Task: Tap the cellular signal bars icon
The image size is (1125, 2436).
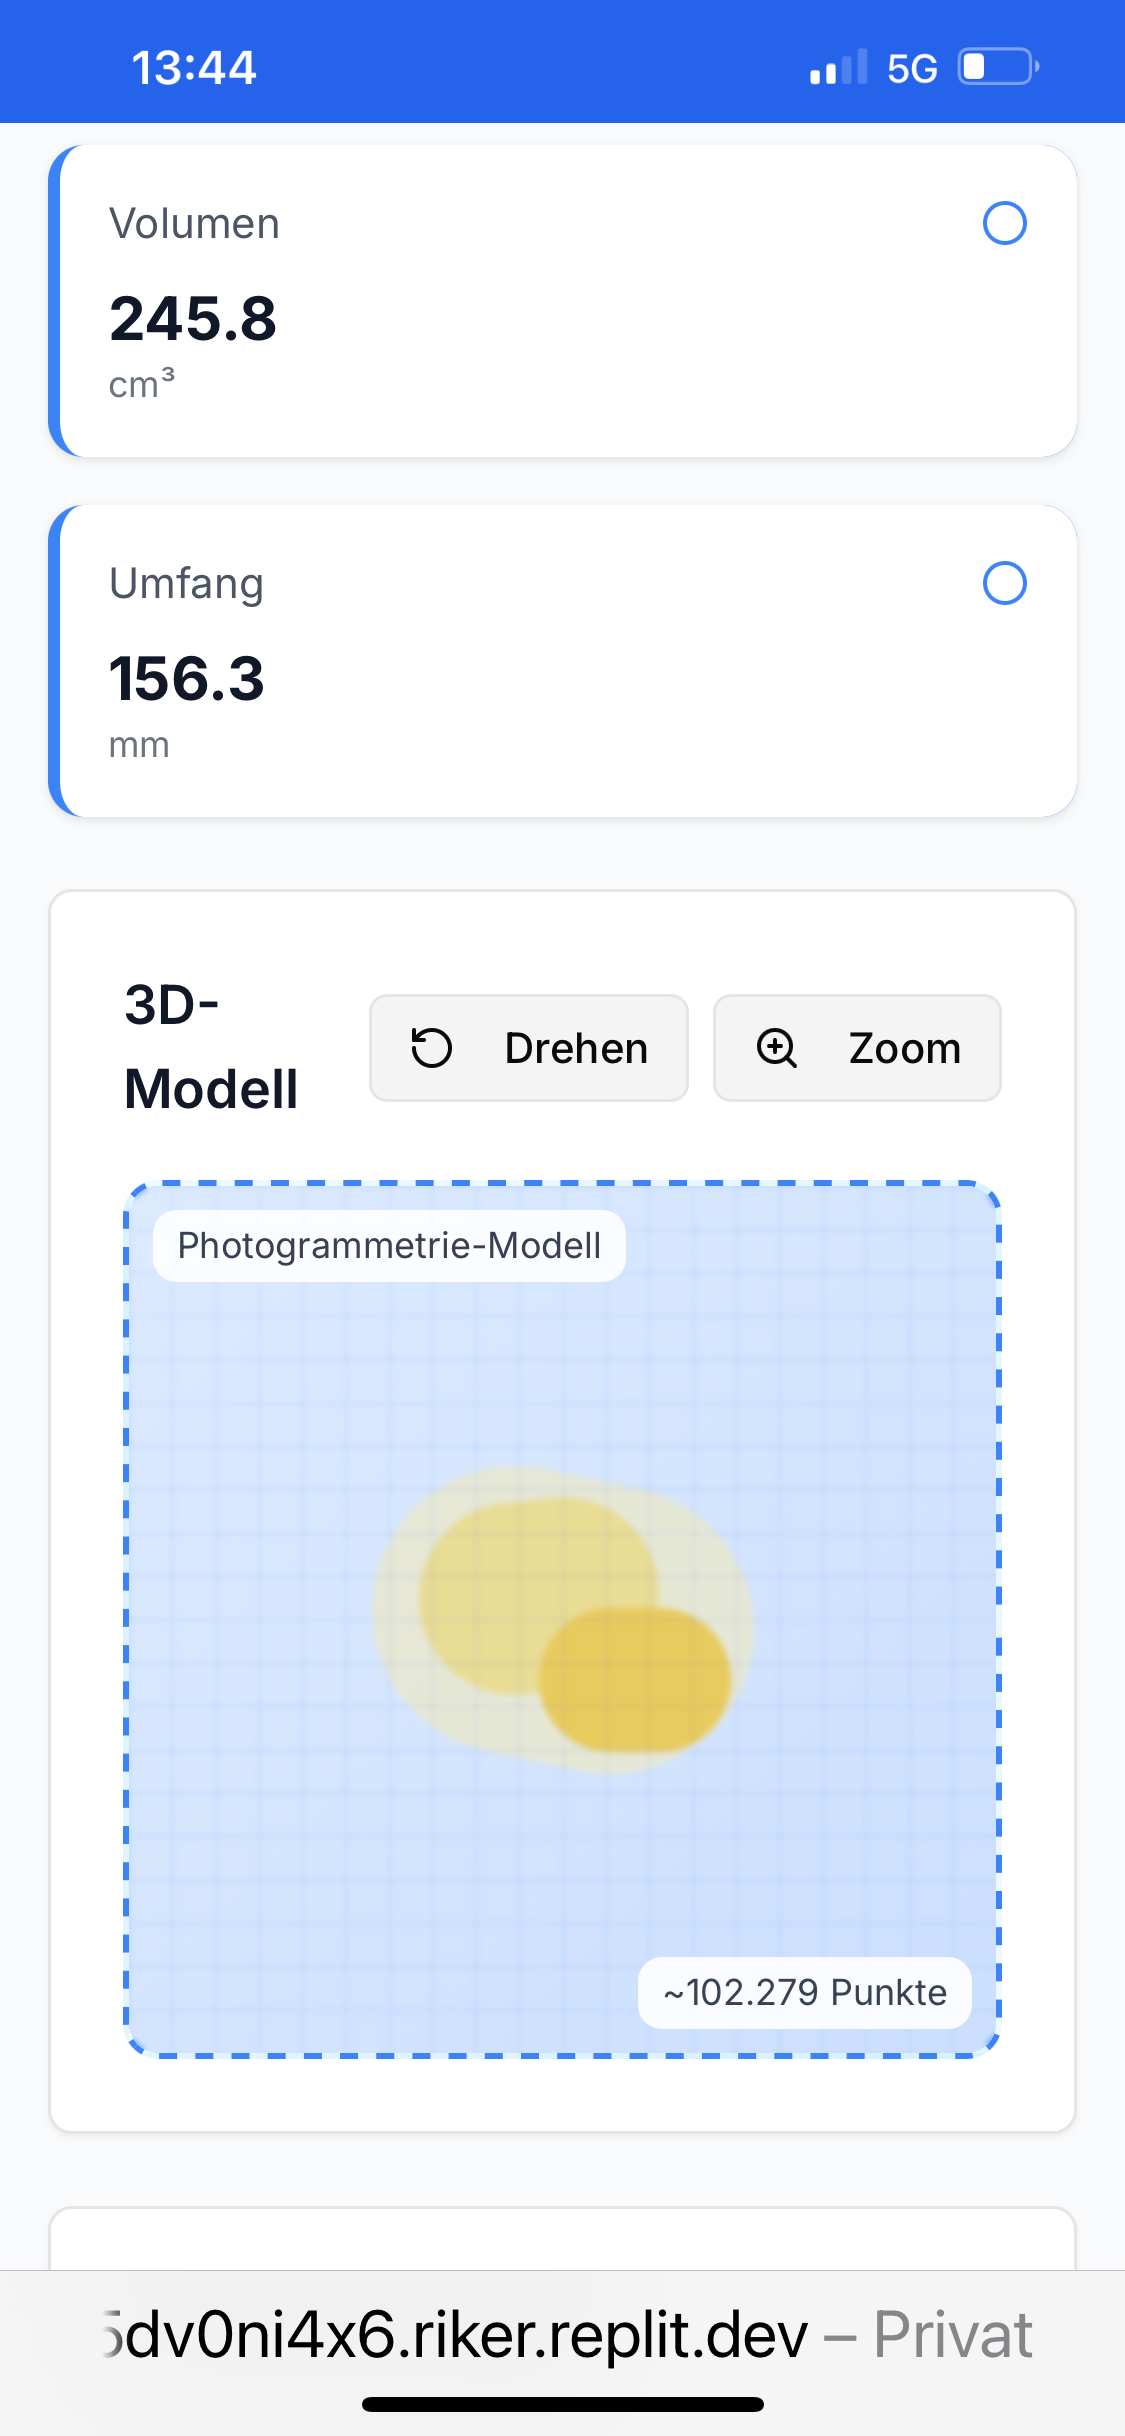Action: 838,68
